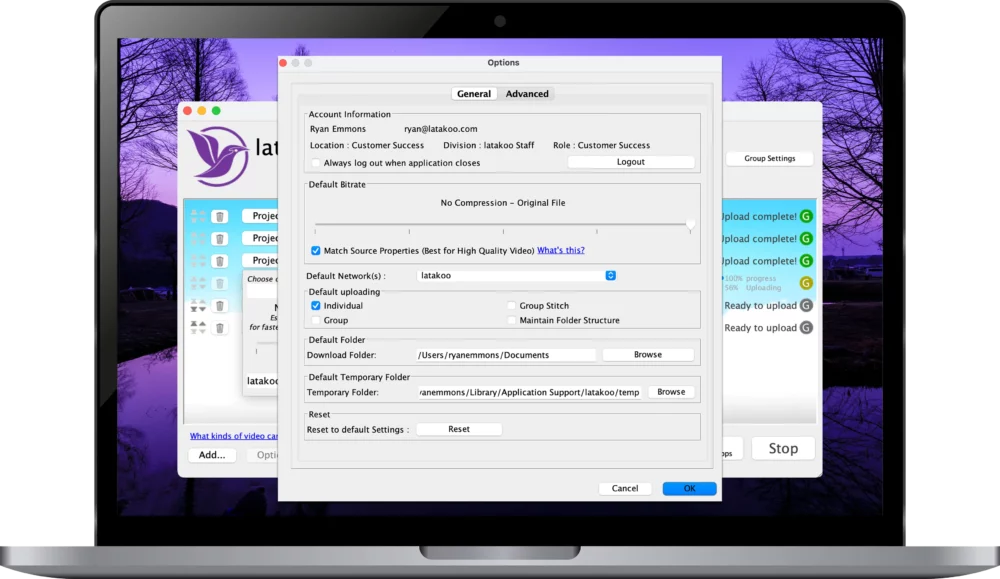Open the Default Network(s) dropdown
This screenshot has width=1000, height=579.
point(517,275)
